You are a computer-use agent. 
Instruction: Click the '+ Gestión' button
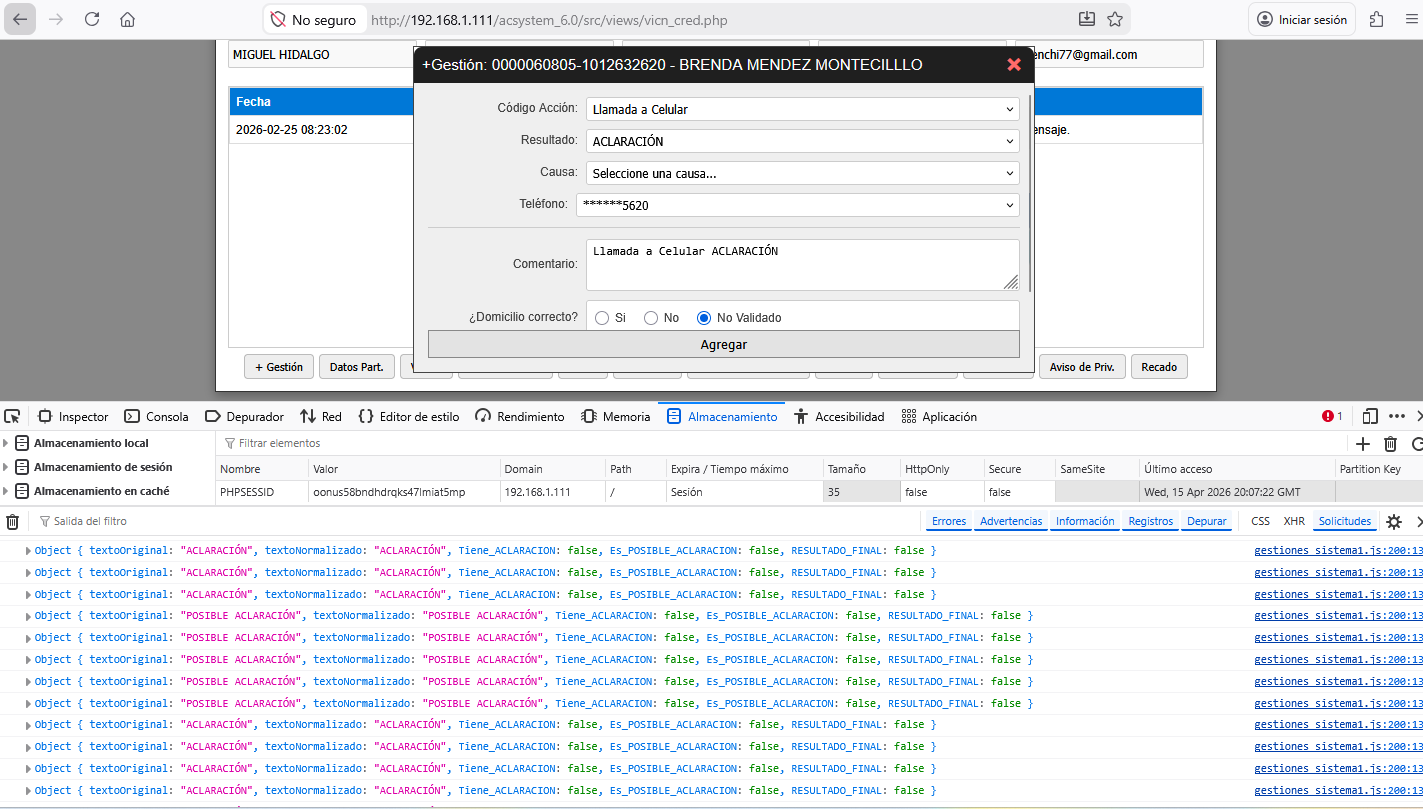click(279, 367)
